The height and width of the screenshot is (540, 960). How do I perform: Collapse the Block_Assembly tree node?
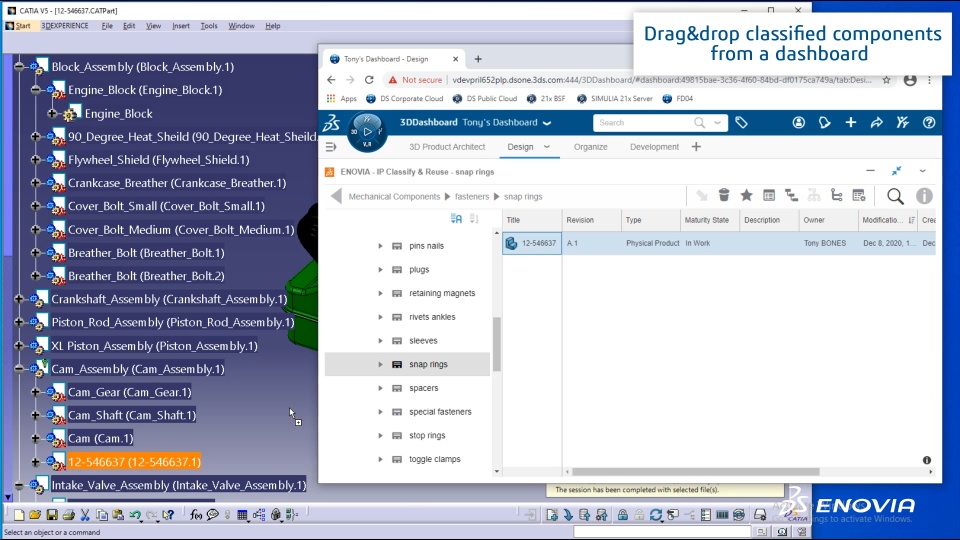point(19,66)
